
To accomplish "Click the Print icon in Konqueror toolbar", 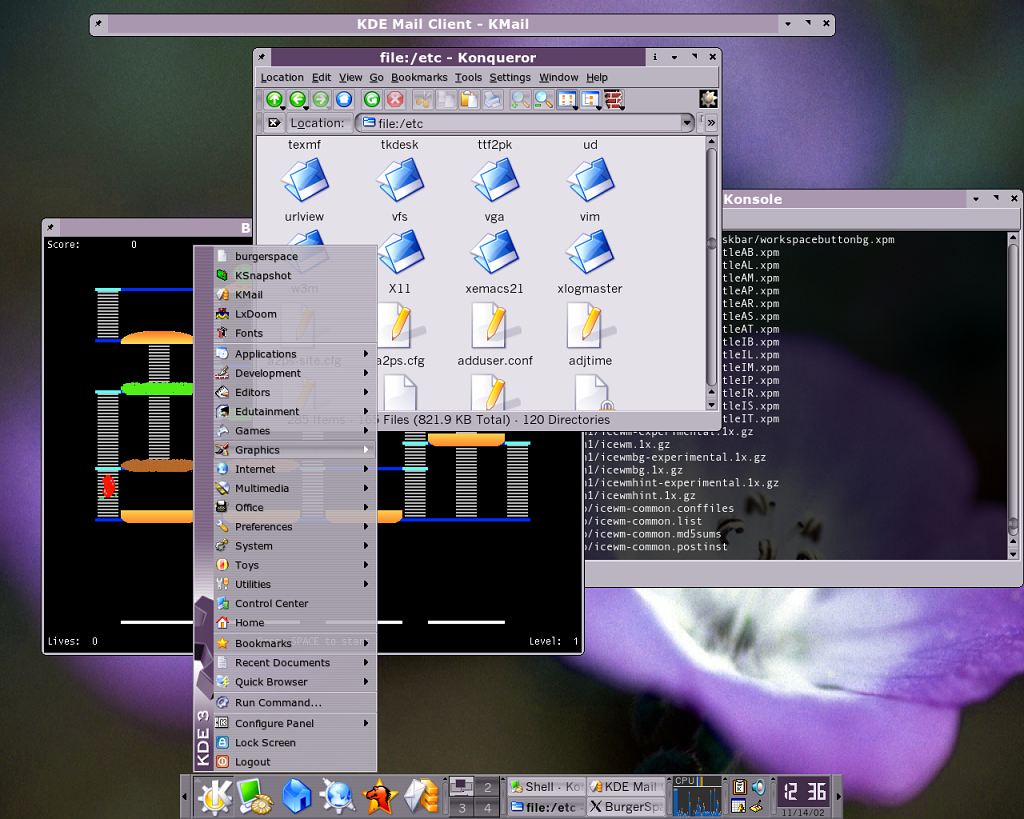I will 492,99.
